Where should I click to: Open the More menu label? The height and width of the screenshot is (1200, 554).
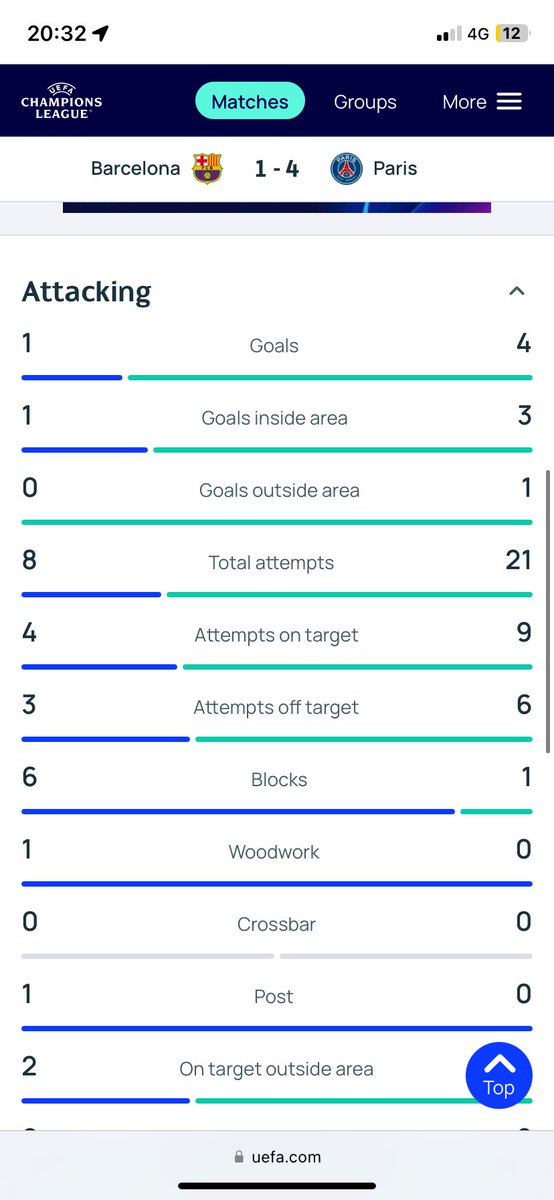pyautogui.click(x=465, y=102)
